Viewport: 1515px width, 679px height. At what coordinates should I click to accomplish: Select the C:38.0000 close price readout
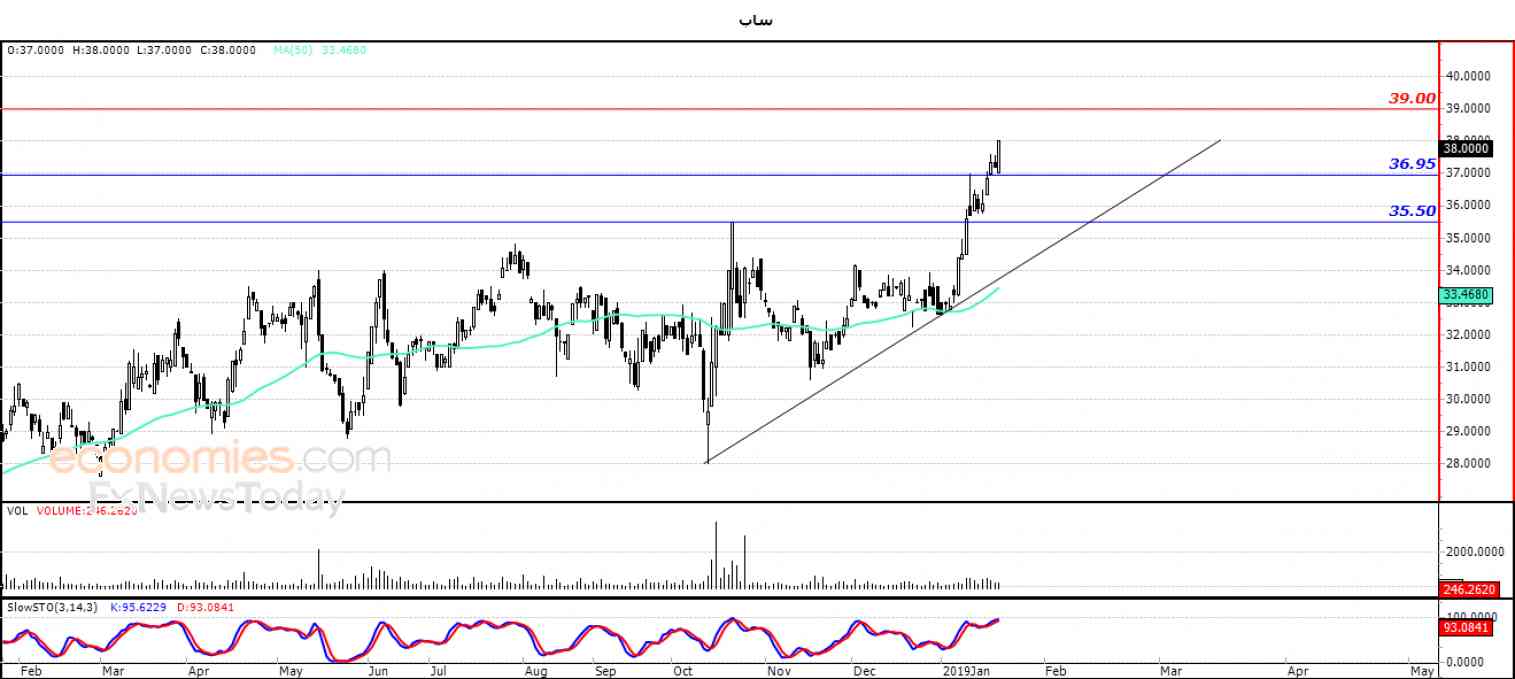tap(228, 50)
